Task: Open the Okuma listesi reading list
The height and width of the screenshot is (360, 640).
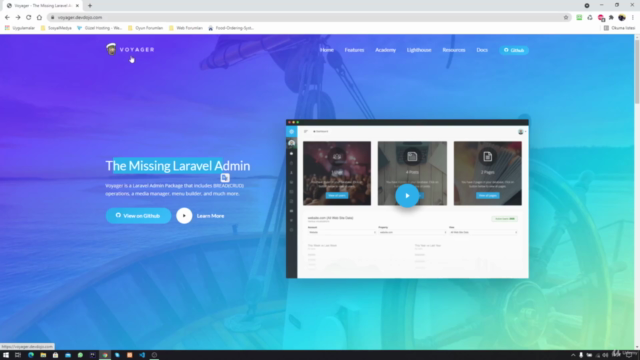Action: [619, 28]
